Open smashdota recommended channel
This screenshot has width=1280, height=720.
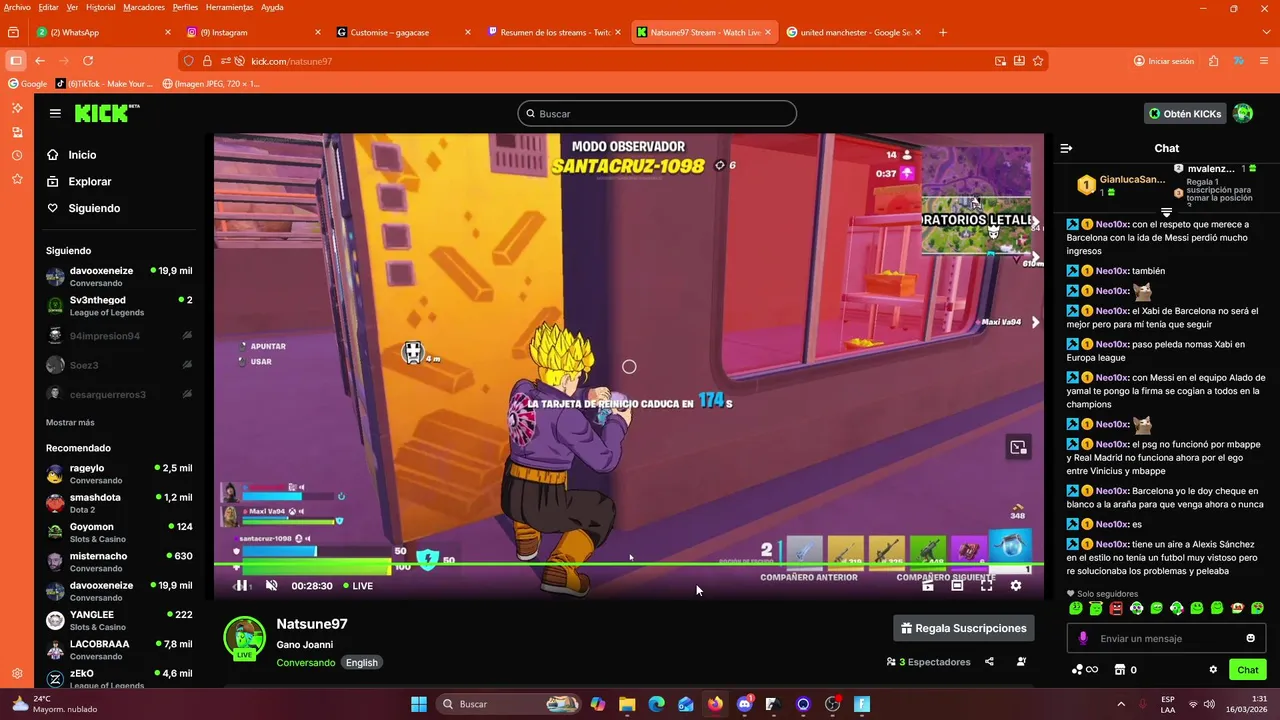point(119,503)
